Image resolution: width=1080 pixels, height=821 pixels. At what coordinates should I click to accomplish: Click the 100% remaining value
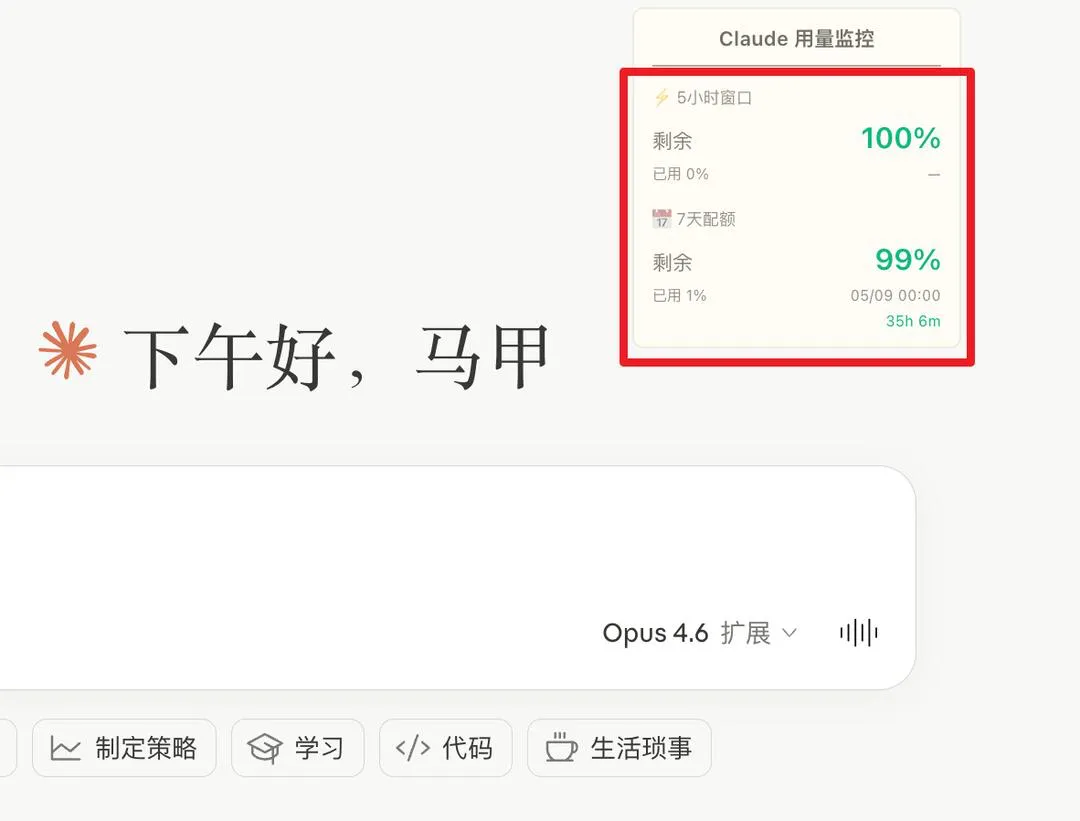coord(901,138)
